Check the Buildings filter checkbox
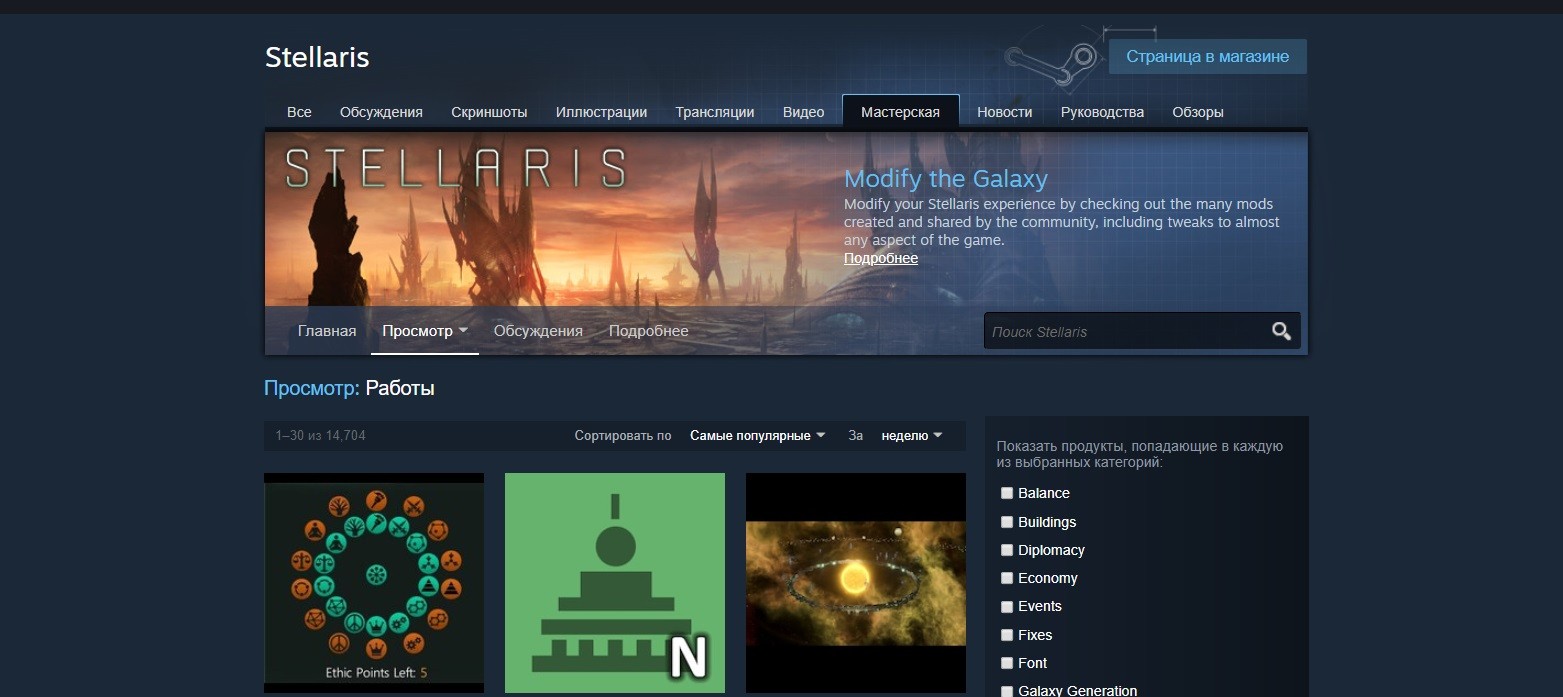This screenshot has width=1563, height=697. [1006, 521]
